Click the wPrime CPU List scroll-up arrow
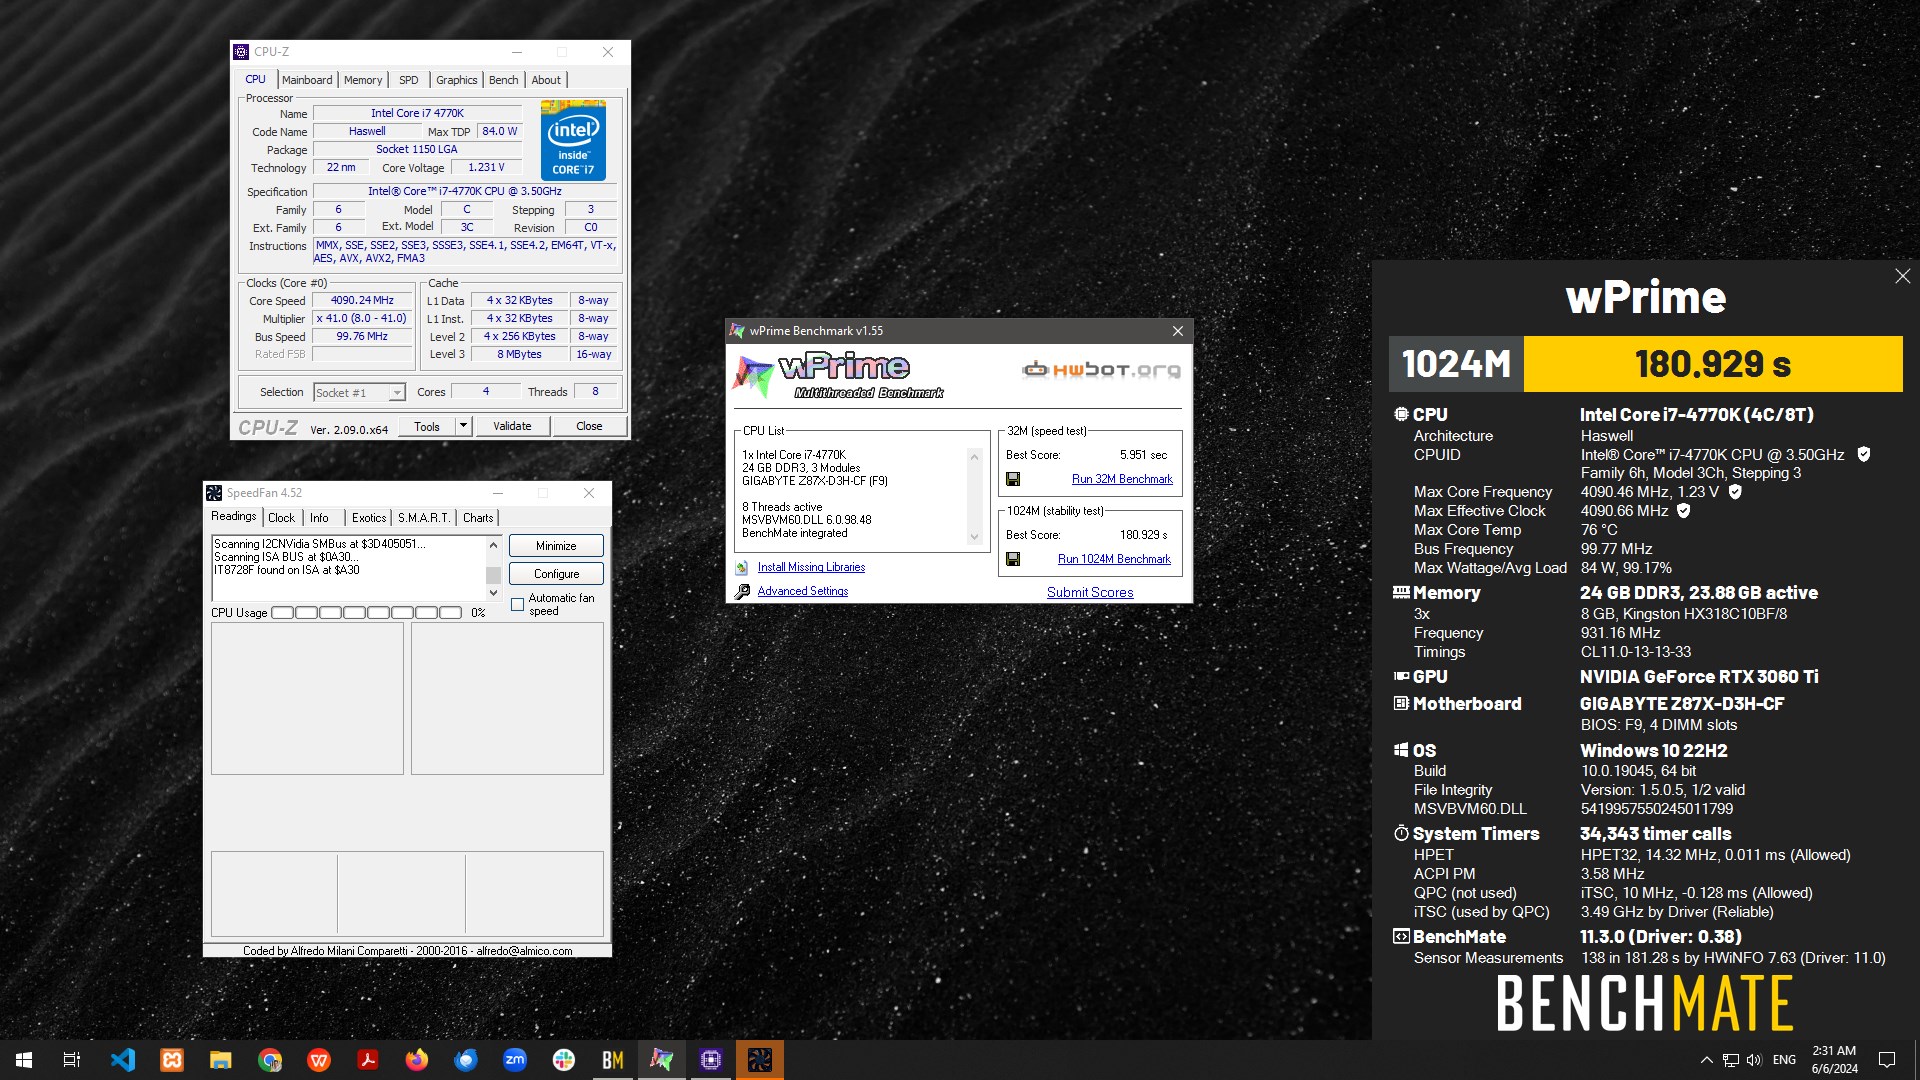The image size is (1920, 1080). point(974,456)
